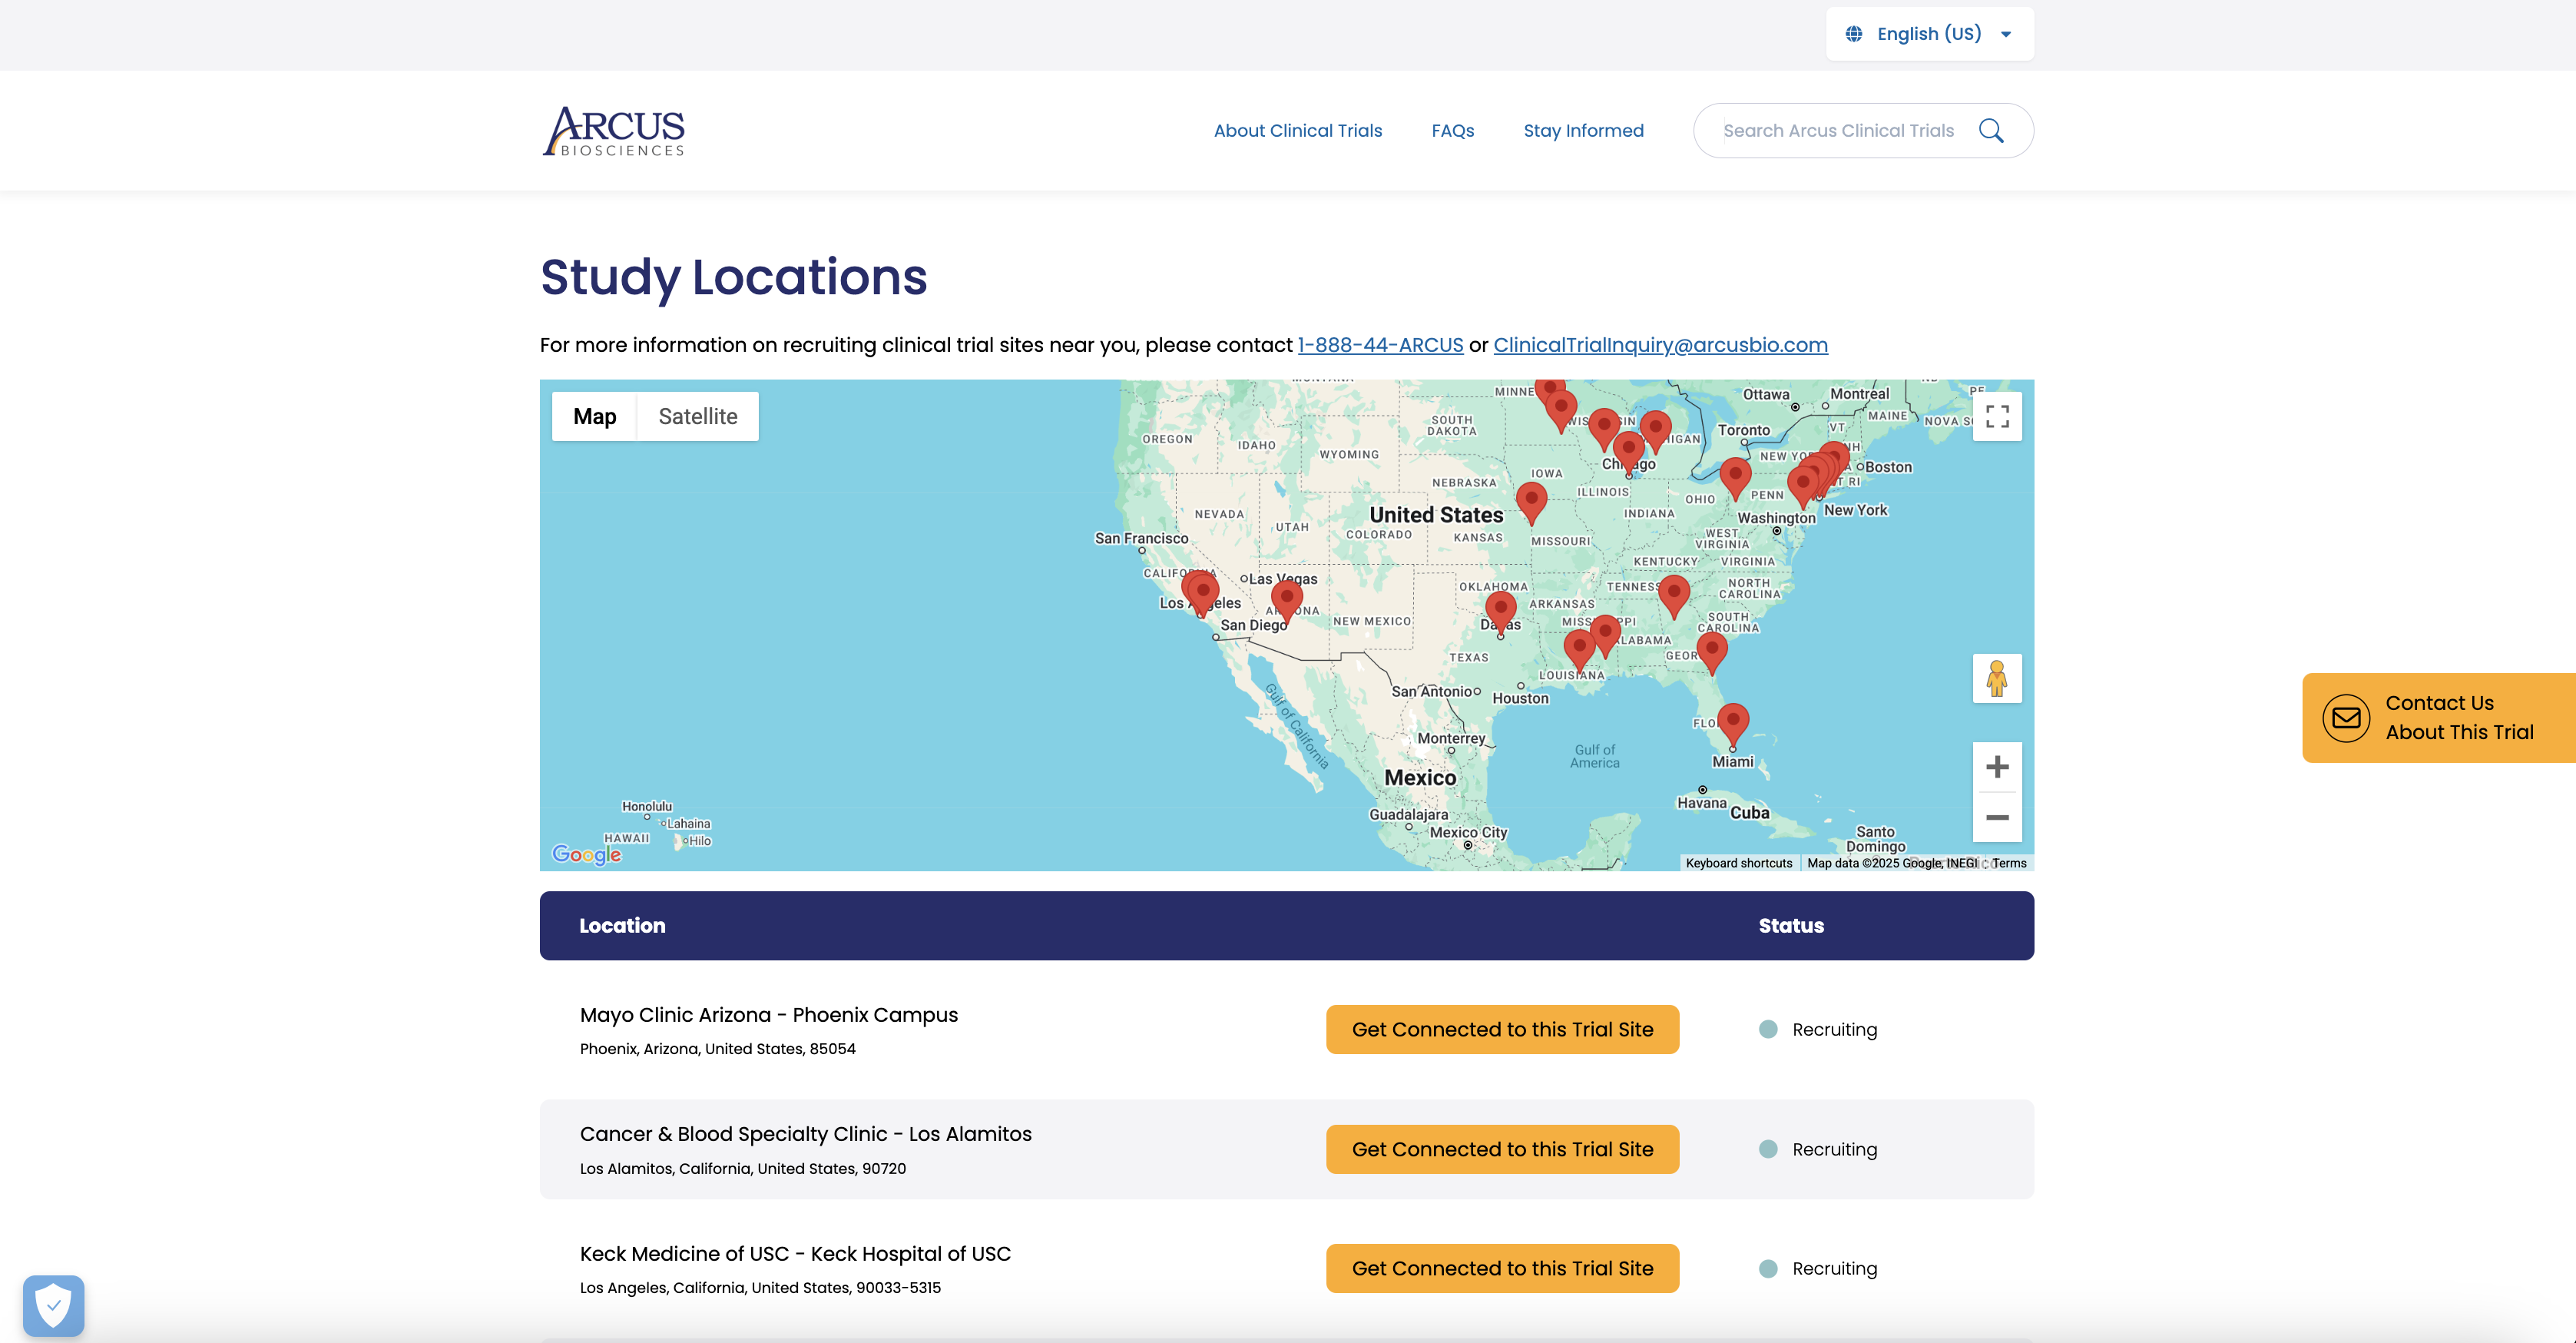
Task: Switch to the Map view tab
Action: 594,416
